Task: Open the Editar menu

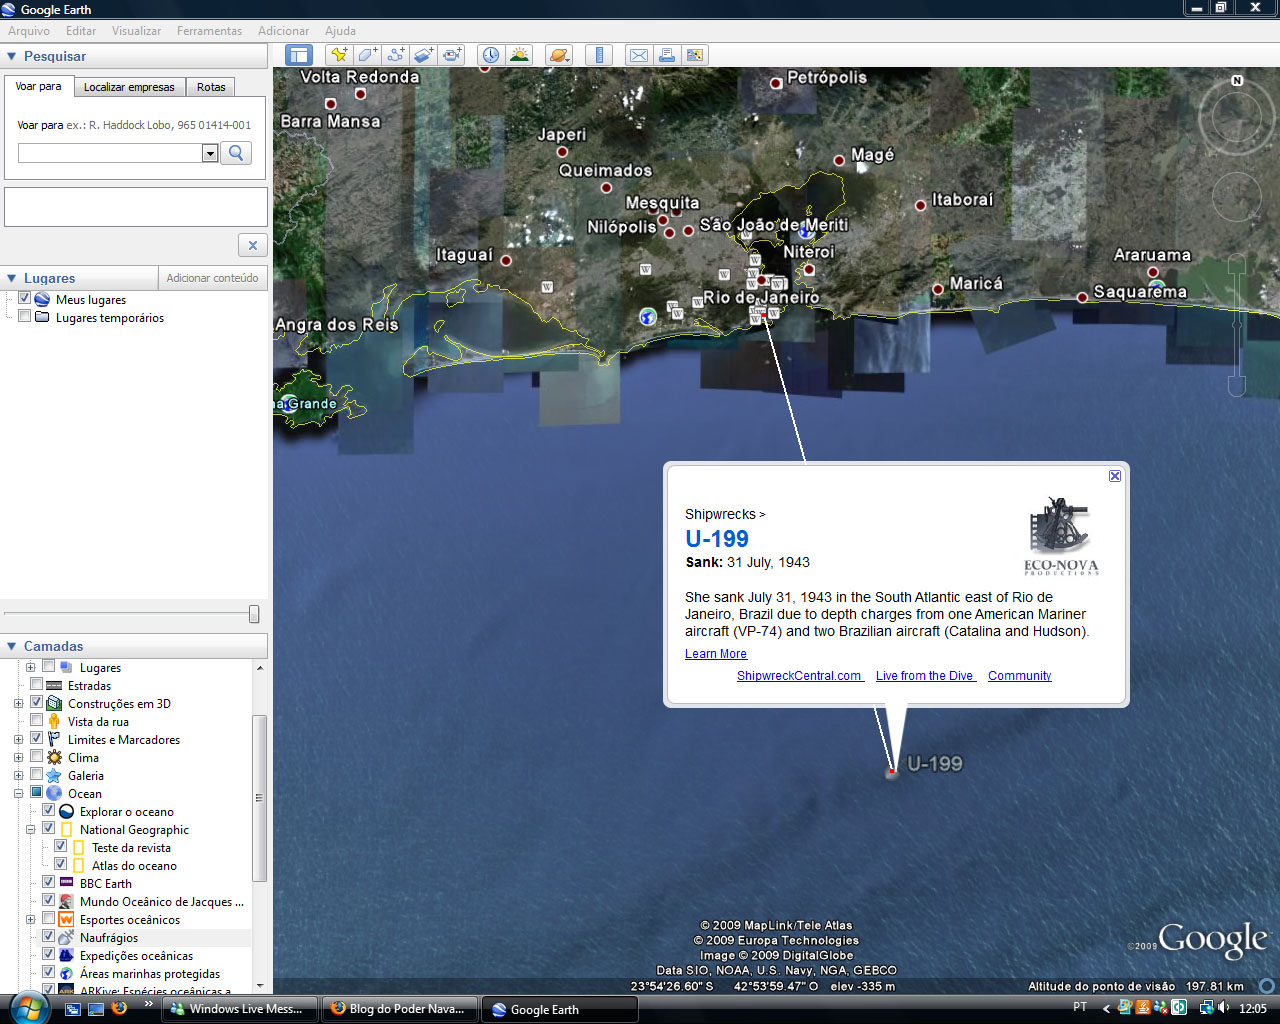Action: pos(81,31)
